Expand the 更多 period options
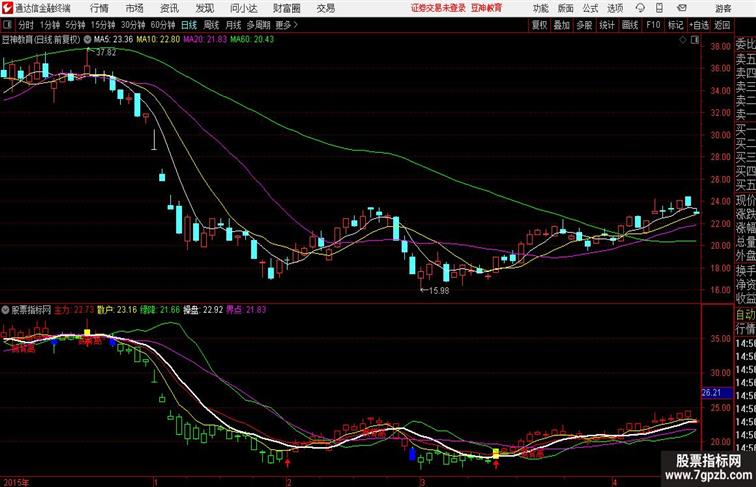This screenshot has height=487, width=756. pos(286,25)
